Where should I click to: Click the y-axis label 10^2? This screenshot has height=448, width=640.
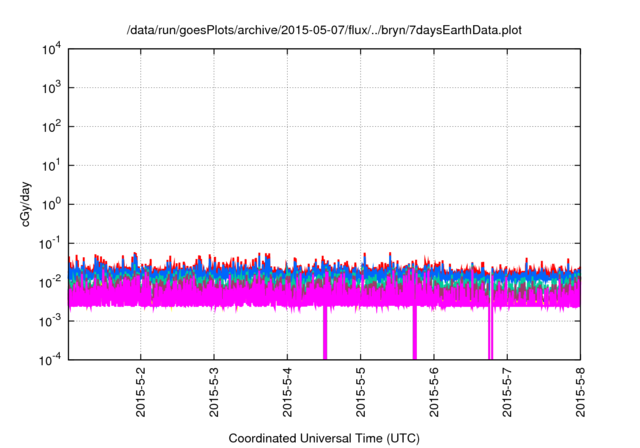[x=51, y=126]
